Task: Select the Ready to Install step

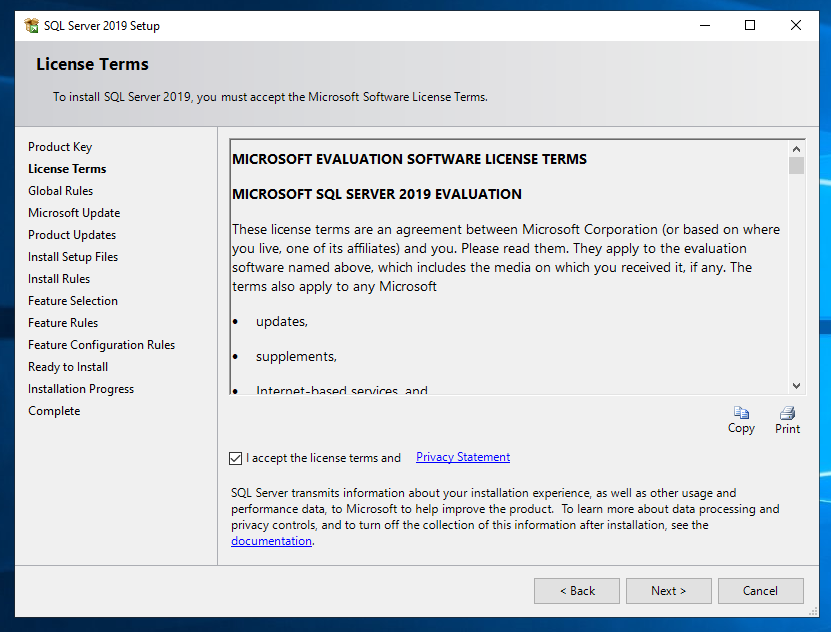Action: click(x=67, y=366)
